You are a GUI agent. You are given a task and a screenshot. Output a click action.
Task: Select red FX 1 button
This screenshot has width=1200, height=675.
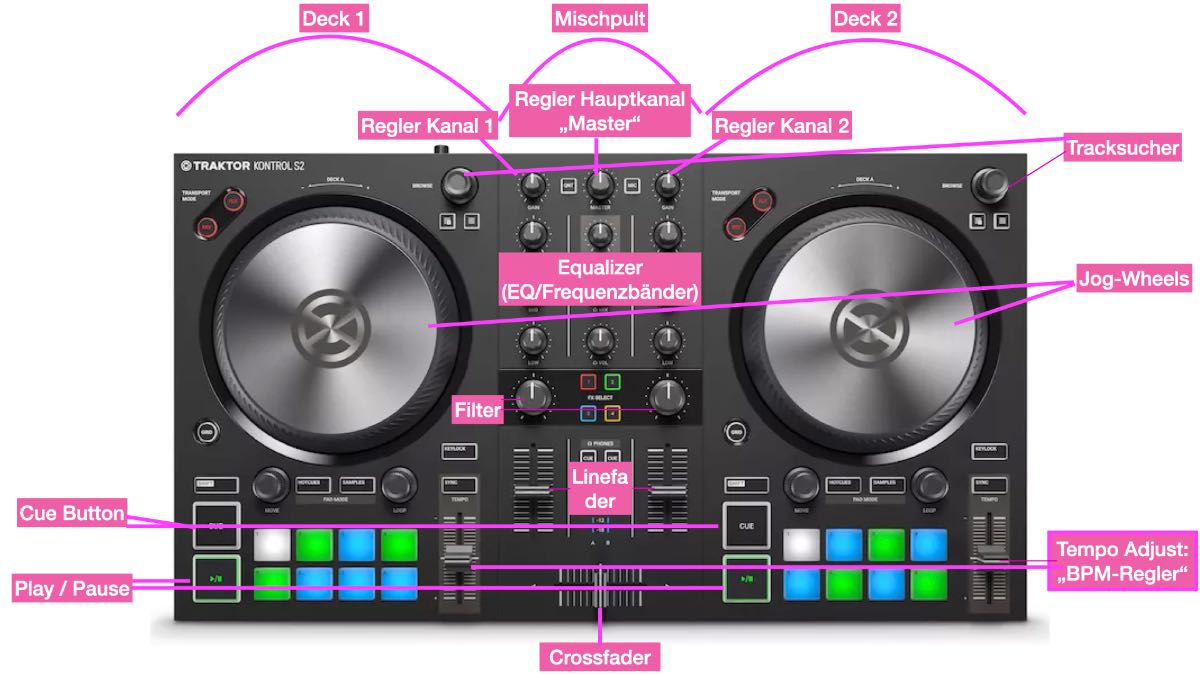[x=588, y=382]
